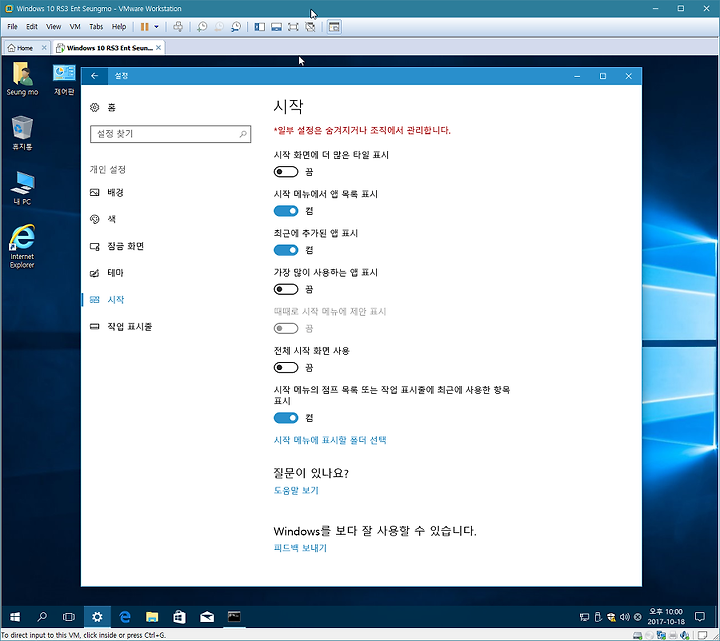Screen dimensions: 720x641
Task: Toggle 전체 시작 화면 사용 switch
Action: pyautogui.click(x=286, y=367)
